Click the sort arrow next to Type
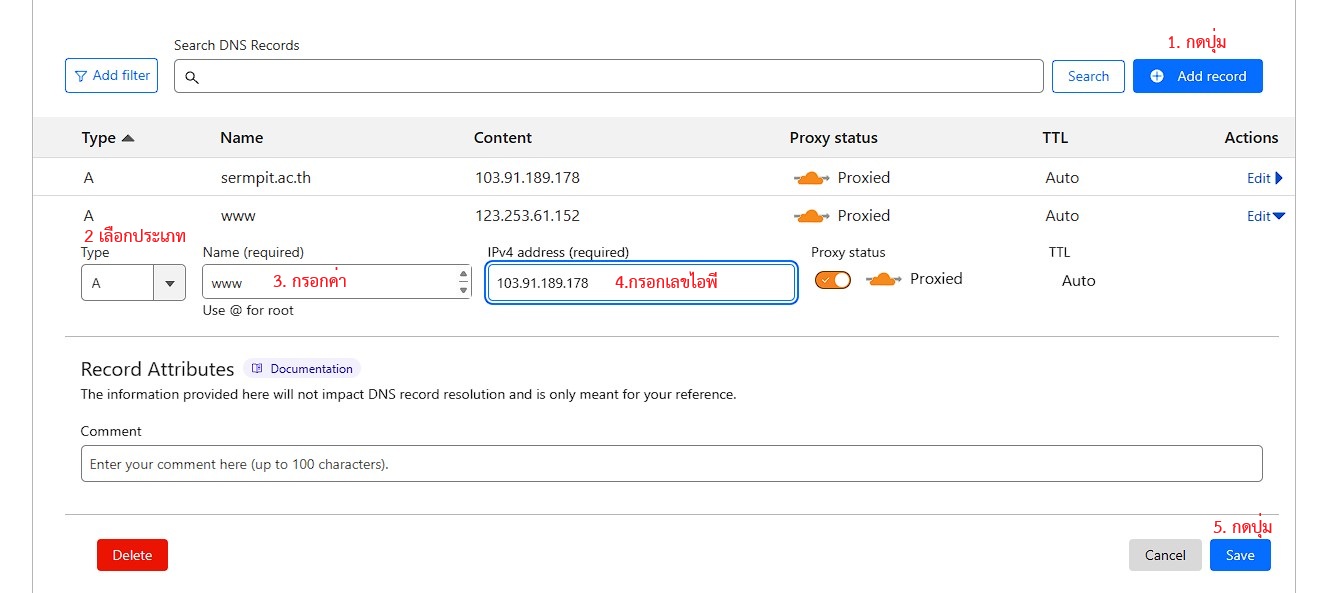Image resolution: width=1317 pixels, height=593 pixels. [127, 138]
